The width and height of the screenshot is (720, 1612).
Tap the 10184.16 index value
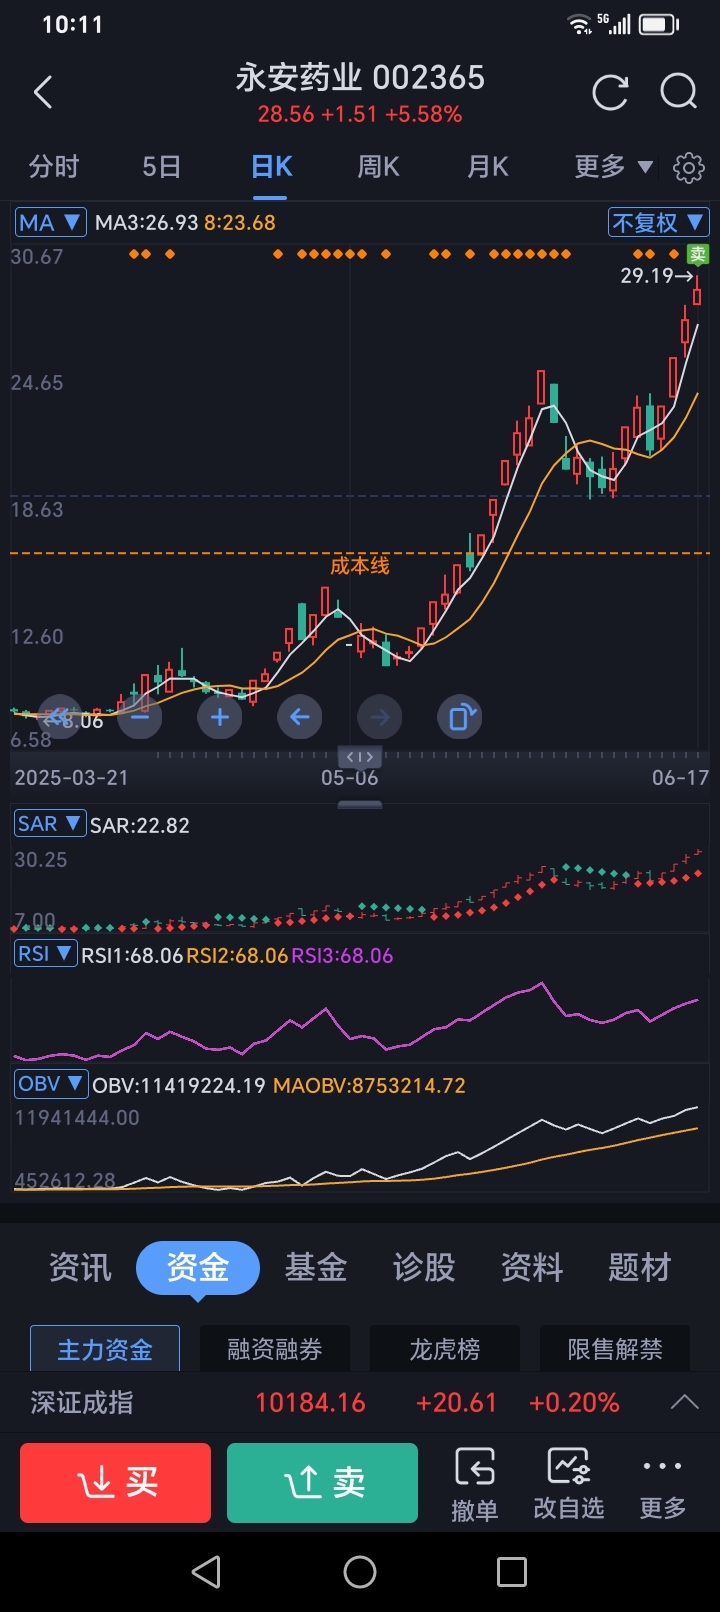pyautogui.click(x=310, y=1403)
